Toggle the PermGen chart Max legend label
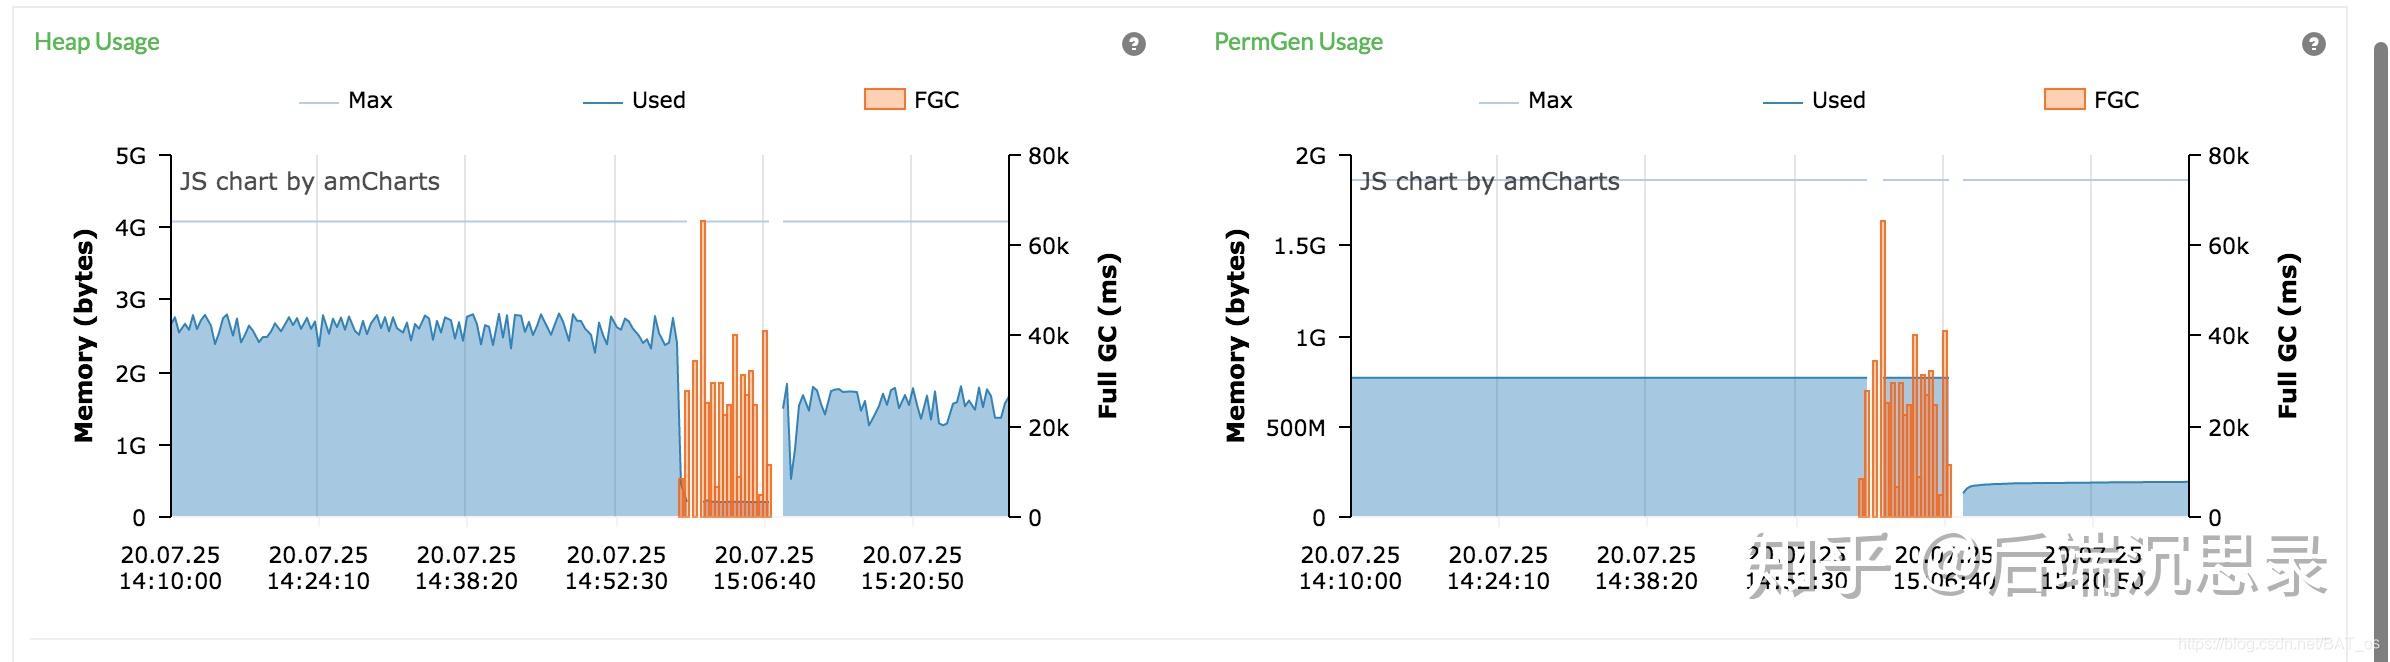2390x662 pixels. [x=1550, y=100]
